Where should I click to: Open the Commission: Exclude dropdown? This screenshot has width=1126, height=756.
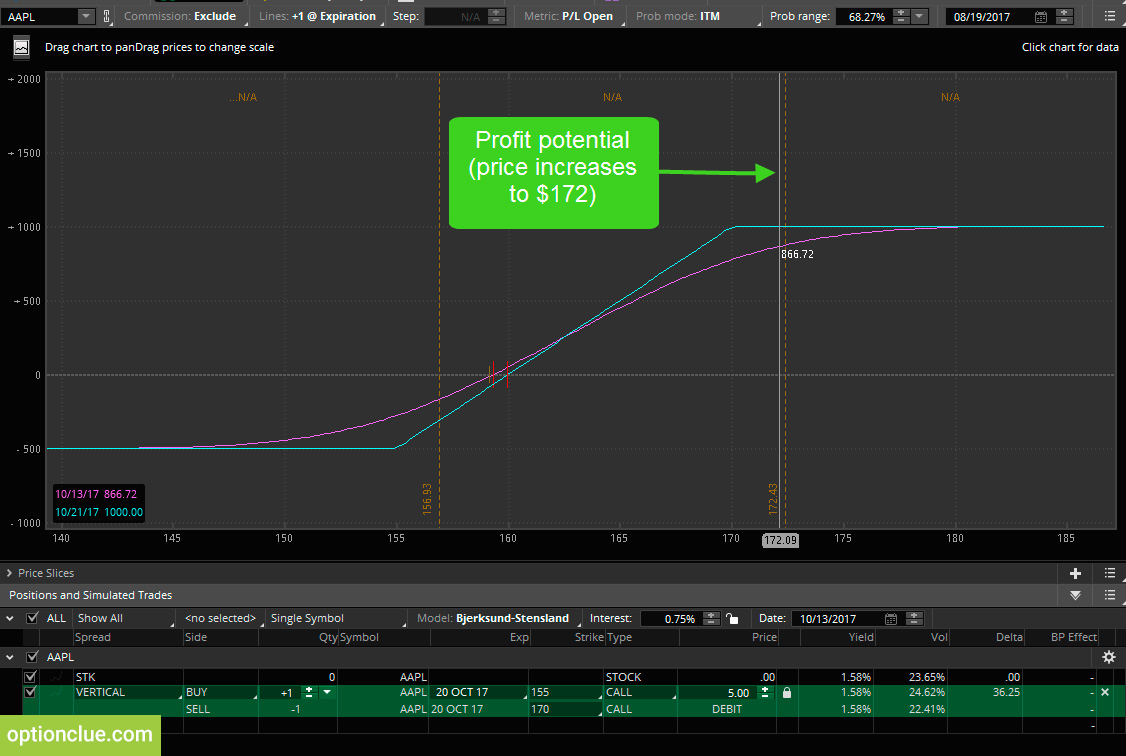click(185, 16)
